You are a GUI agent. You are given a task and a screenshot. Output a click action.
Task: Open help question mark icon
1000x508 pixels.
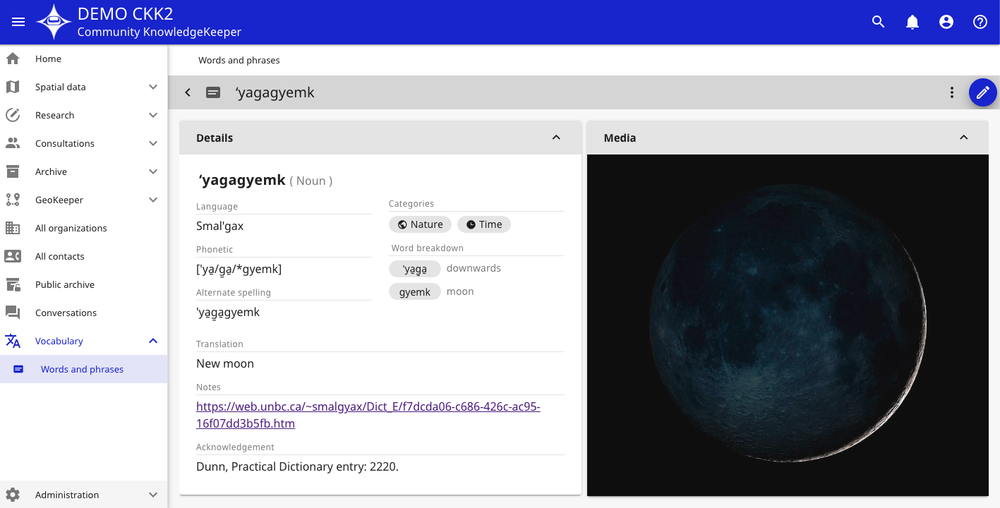(980, 22)
